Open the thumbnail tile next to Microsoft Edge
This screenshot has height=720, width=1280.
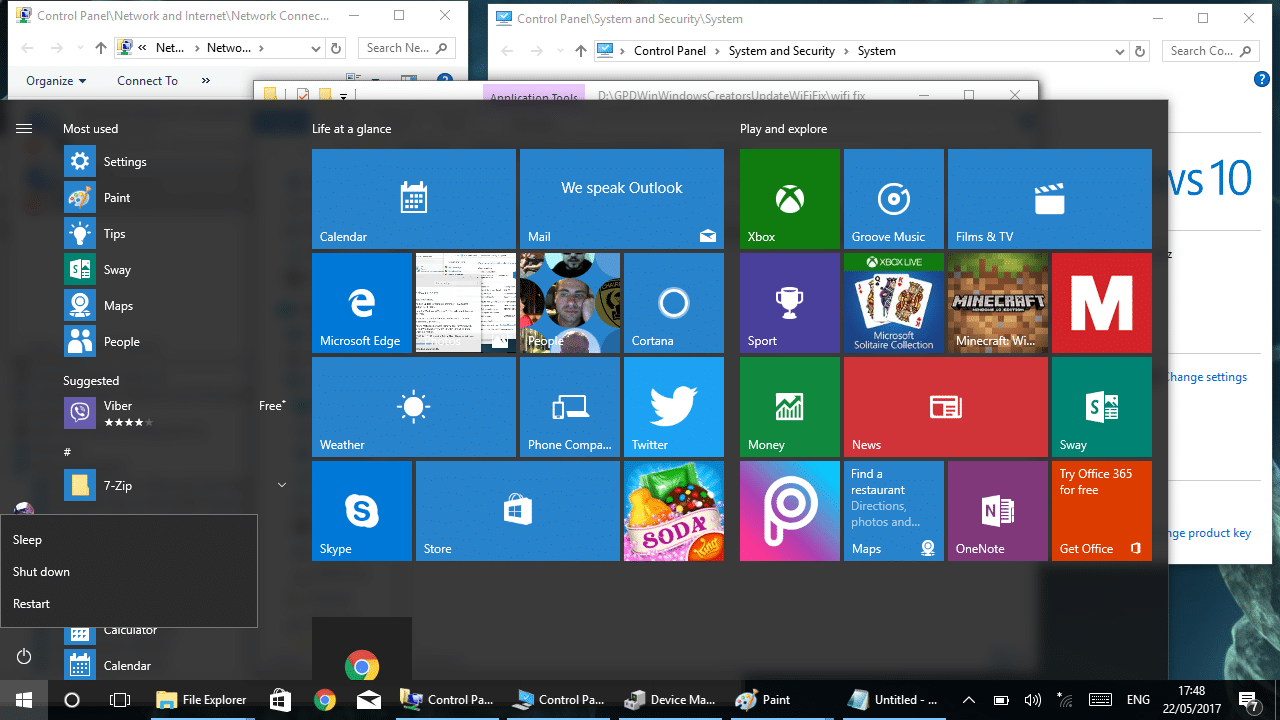click(x=466, y=303)
